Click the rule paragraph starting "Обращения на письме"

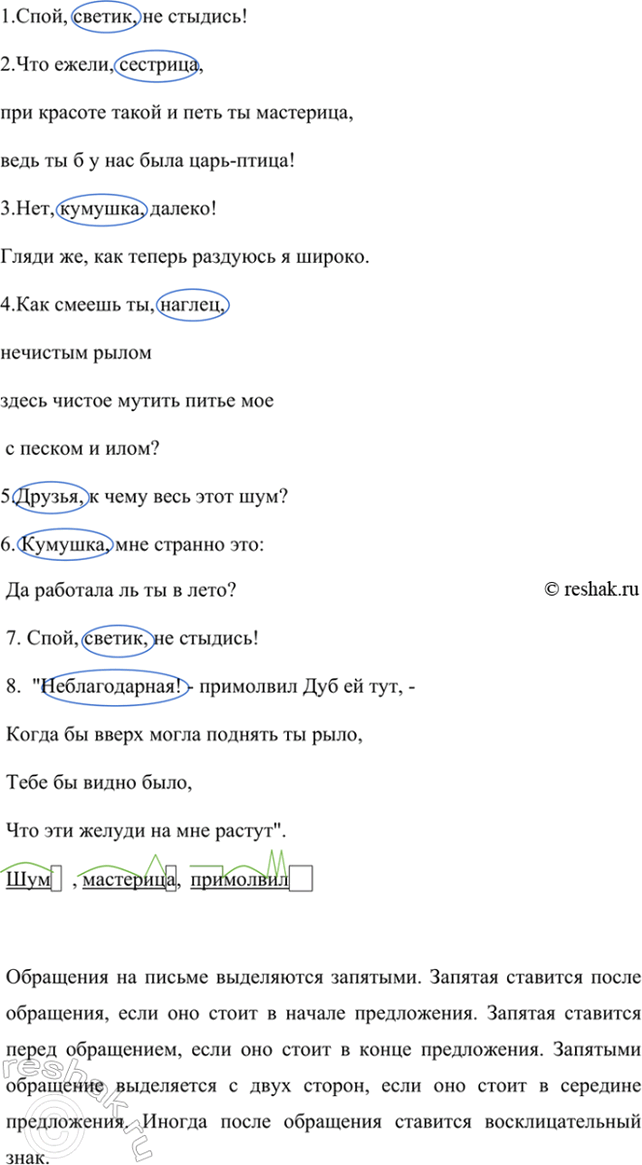pos(321,1059)
